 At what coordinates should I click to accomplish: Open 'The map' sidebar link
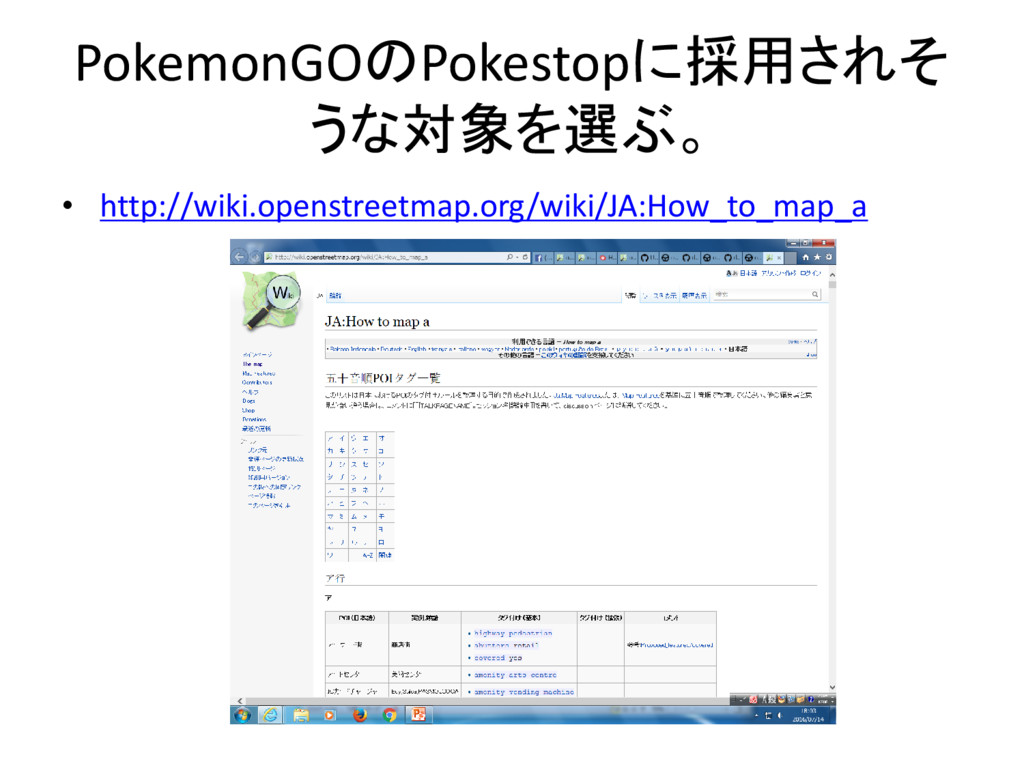pyautogui.click(x=252, y=364)
